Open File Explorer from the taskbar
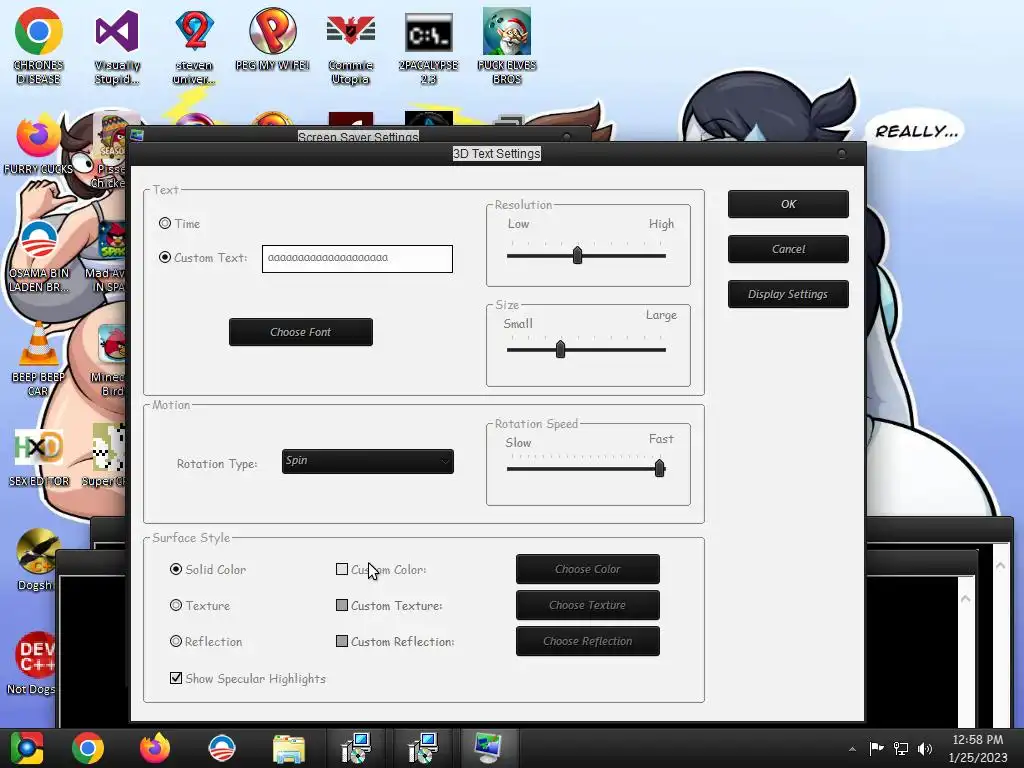 pyautogui.click(x=289, y=748)
